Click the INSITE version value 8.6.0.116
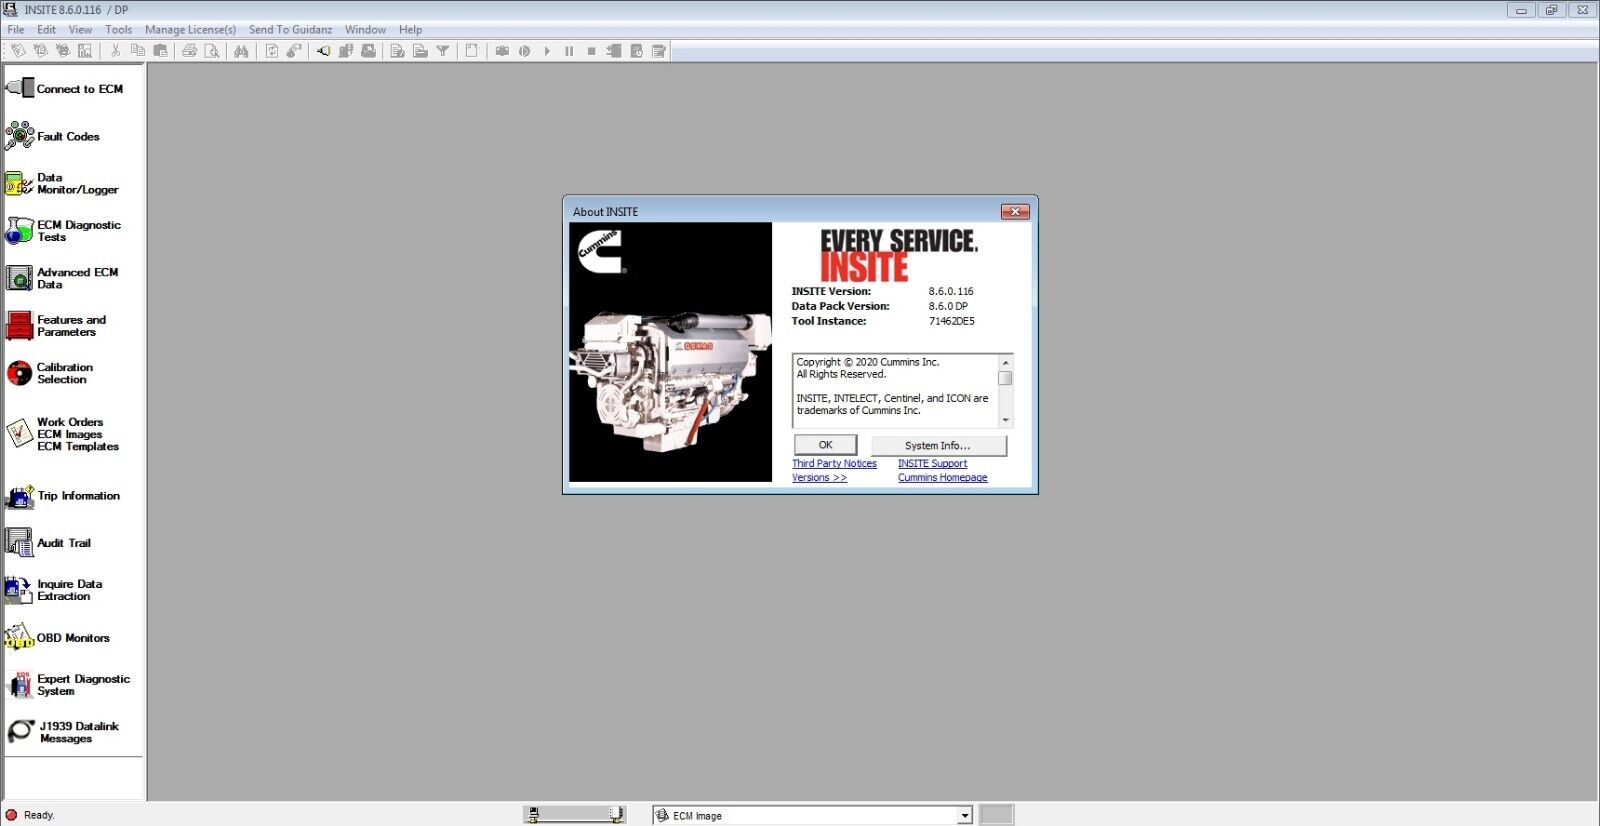Viewport: 1600px width, 826px height. pos(950,292)
